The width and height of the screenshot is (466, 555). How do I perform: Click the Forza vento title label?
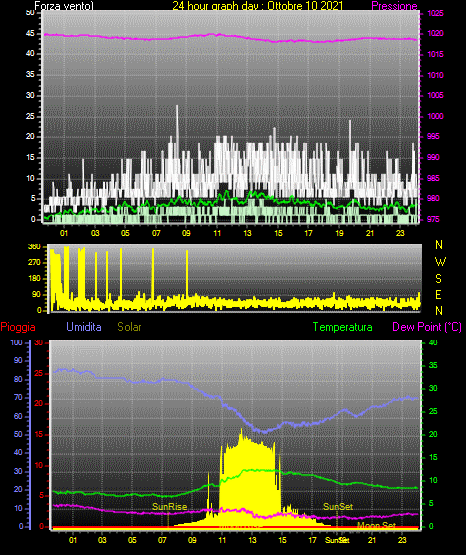click(x=64, y=6)
